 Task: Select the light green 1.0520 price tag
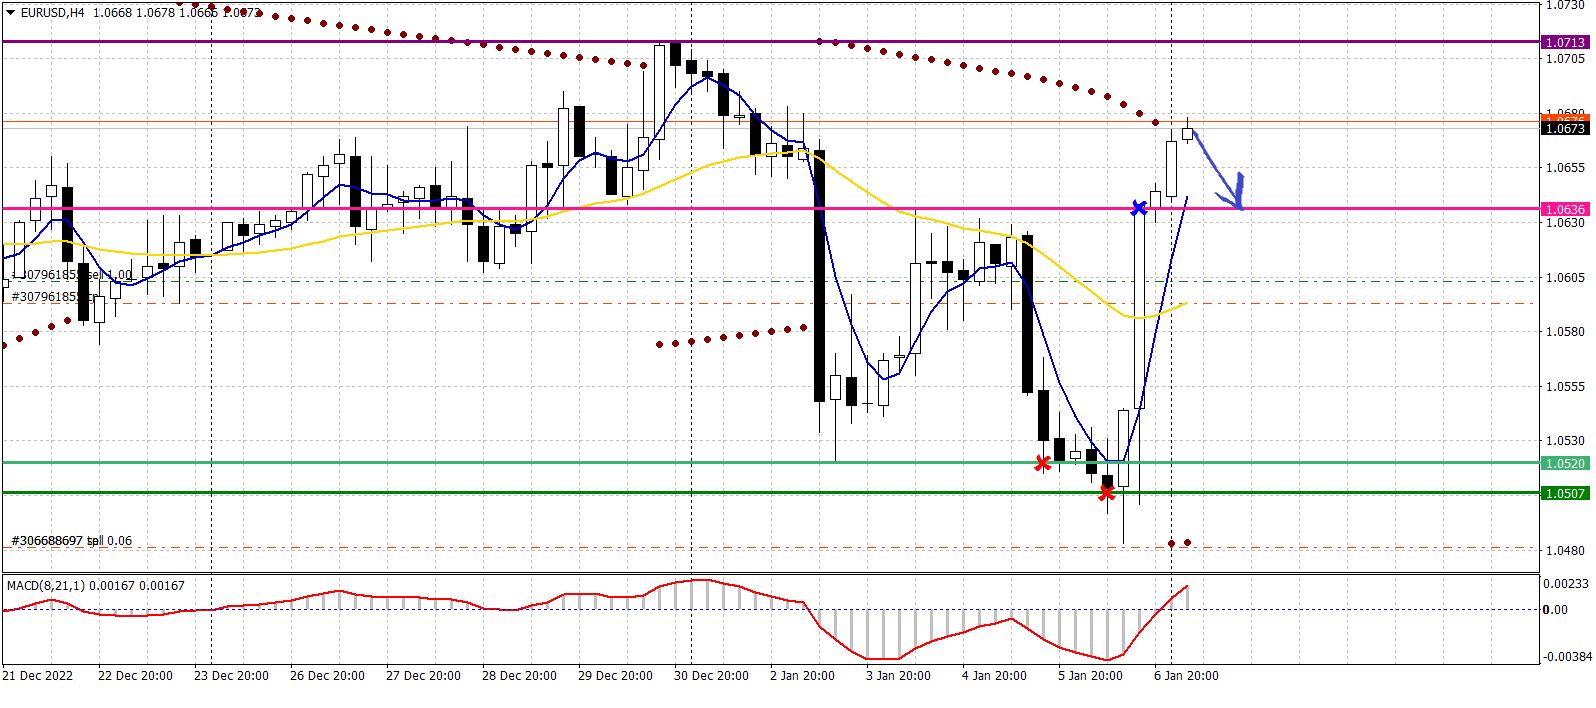(x=1565, y=463)
